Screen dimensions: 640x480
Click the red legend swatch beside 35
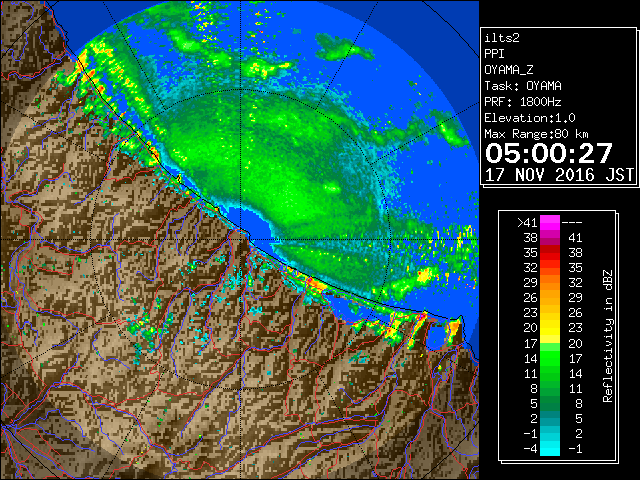click(550, 253)
